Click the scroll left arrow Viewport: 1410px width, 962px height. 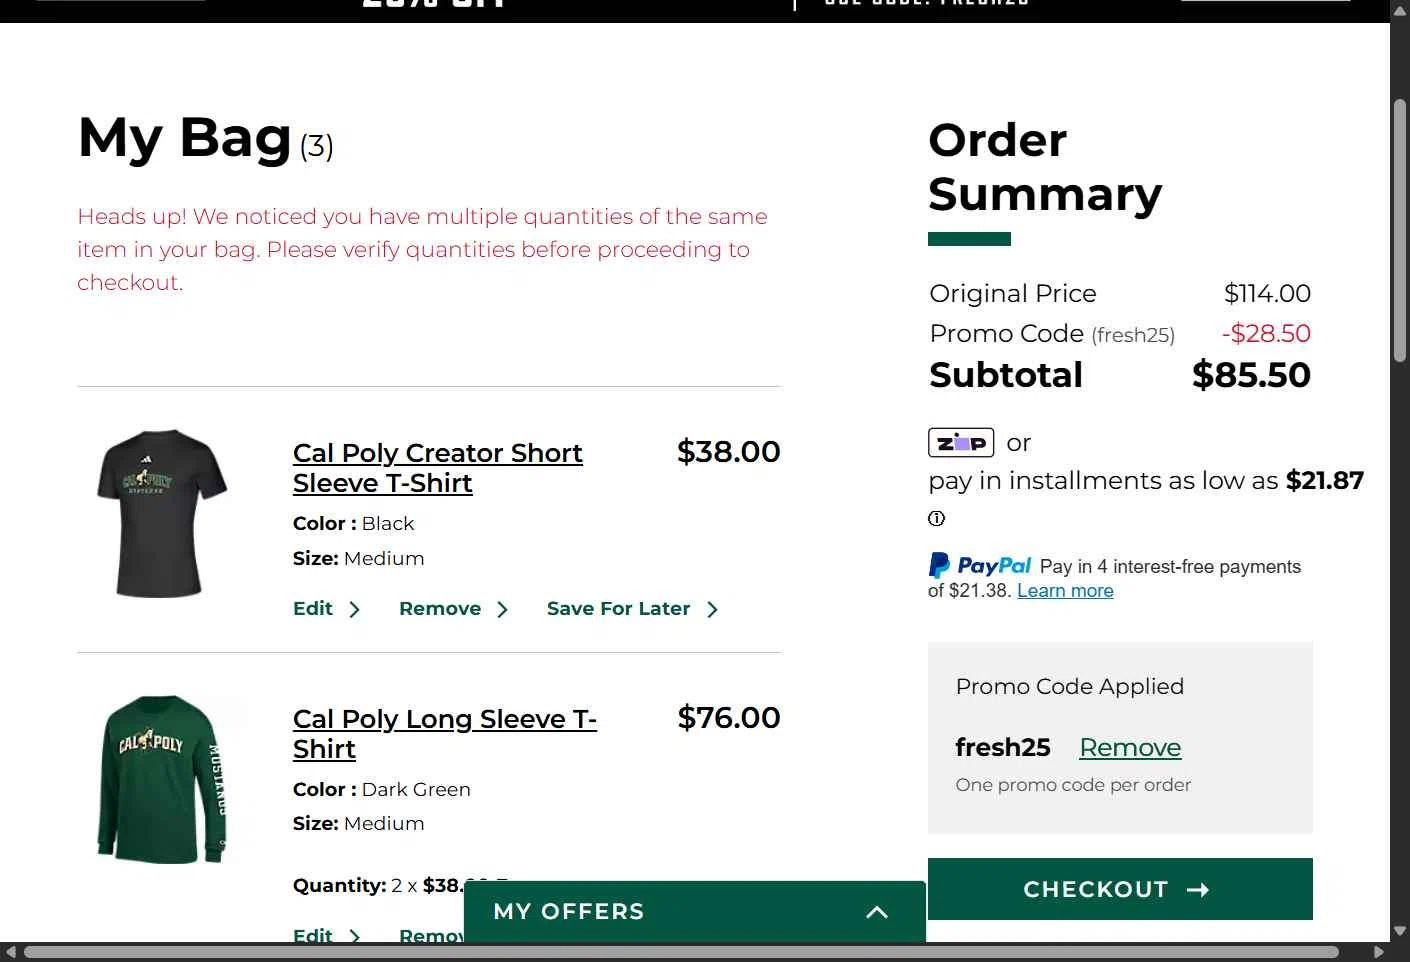10,952
